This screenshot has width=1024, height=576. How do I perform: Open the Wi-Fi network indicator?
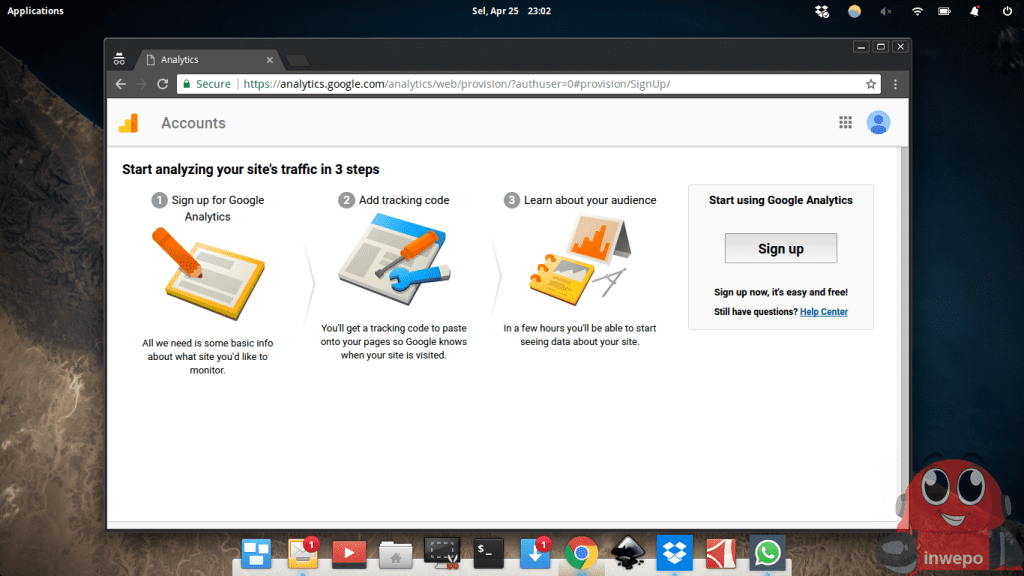[x=917, y=11]
